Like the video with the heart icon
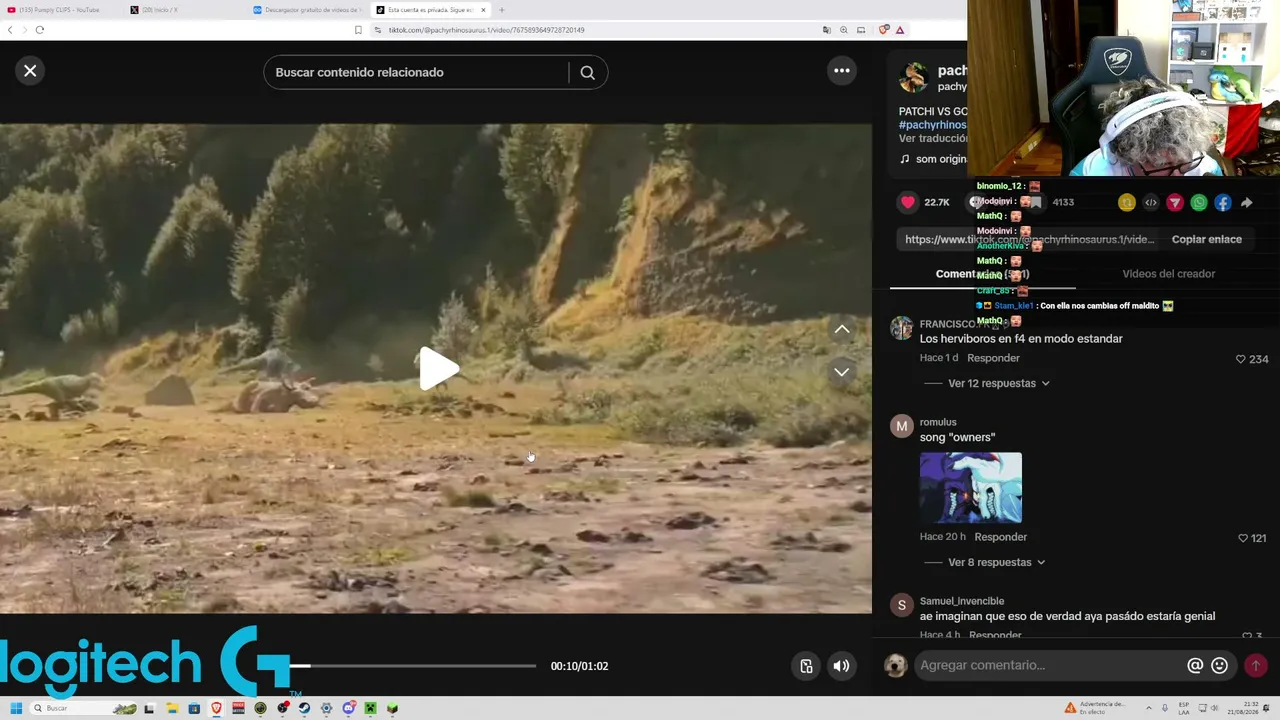 click(908, 202)
